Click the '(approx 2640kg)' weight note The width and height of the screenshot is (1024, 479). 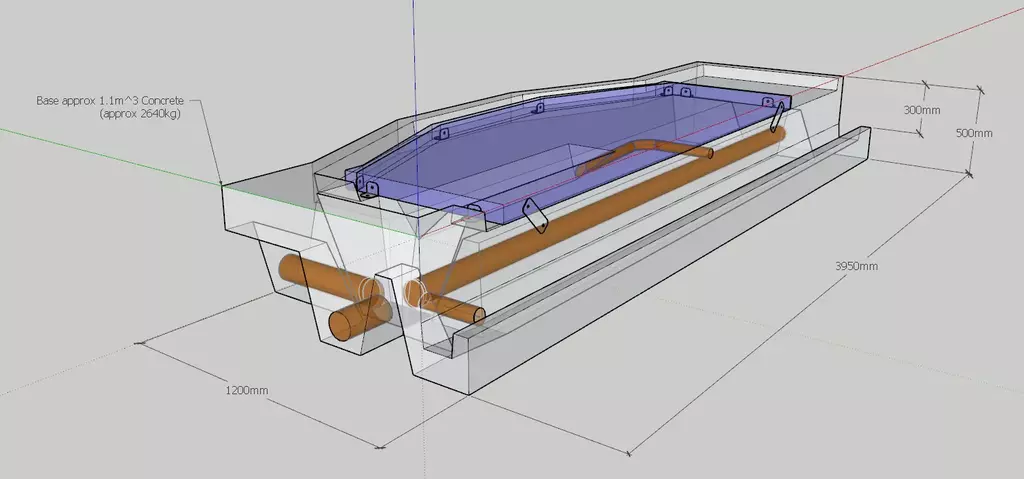140,114
